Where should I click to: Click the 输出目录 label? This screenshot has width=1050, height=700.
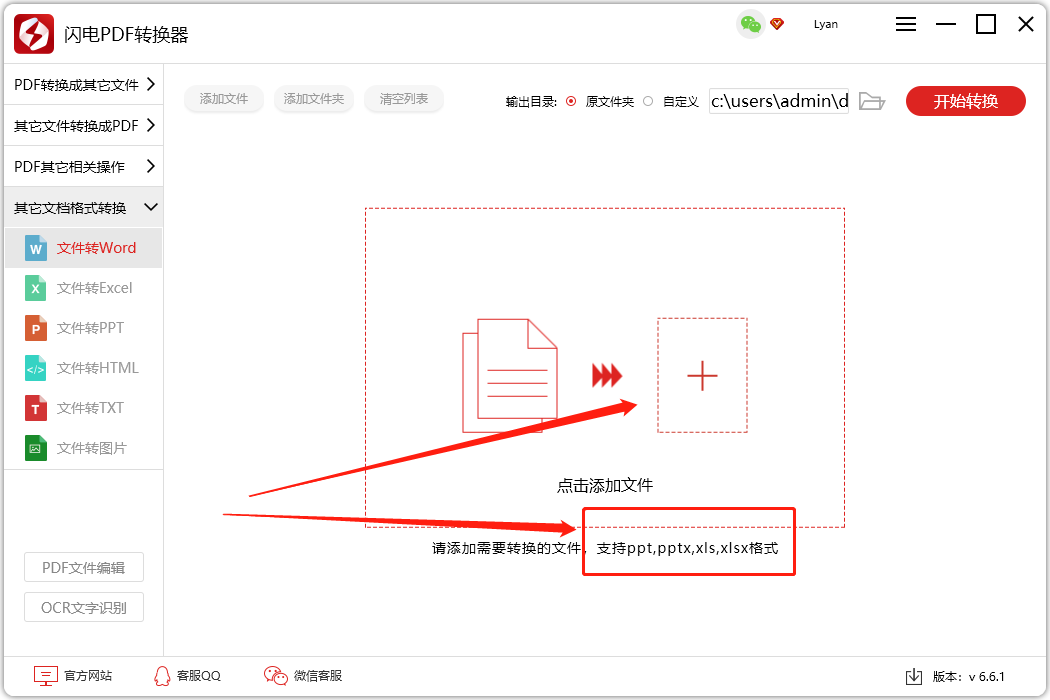(531, 102)
